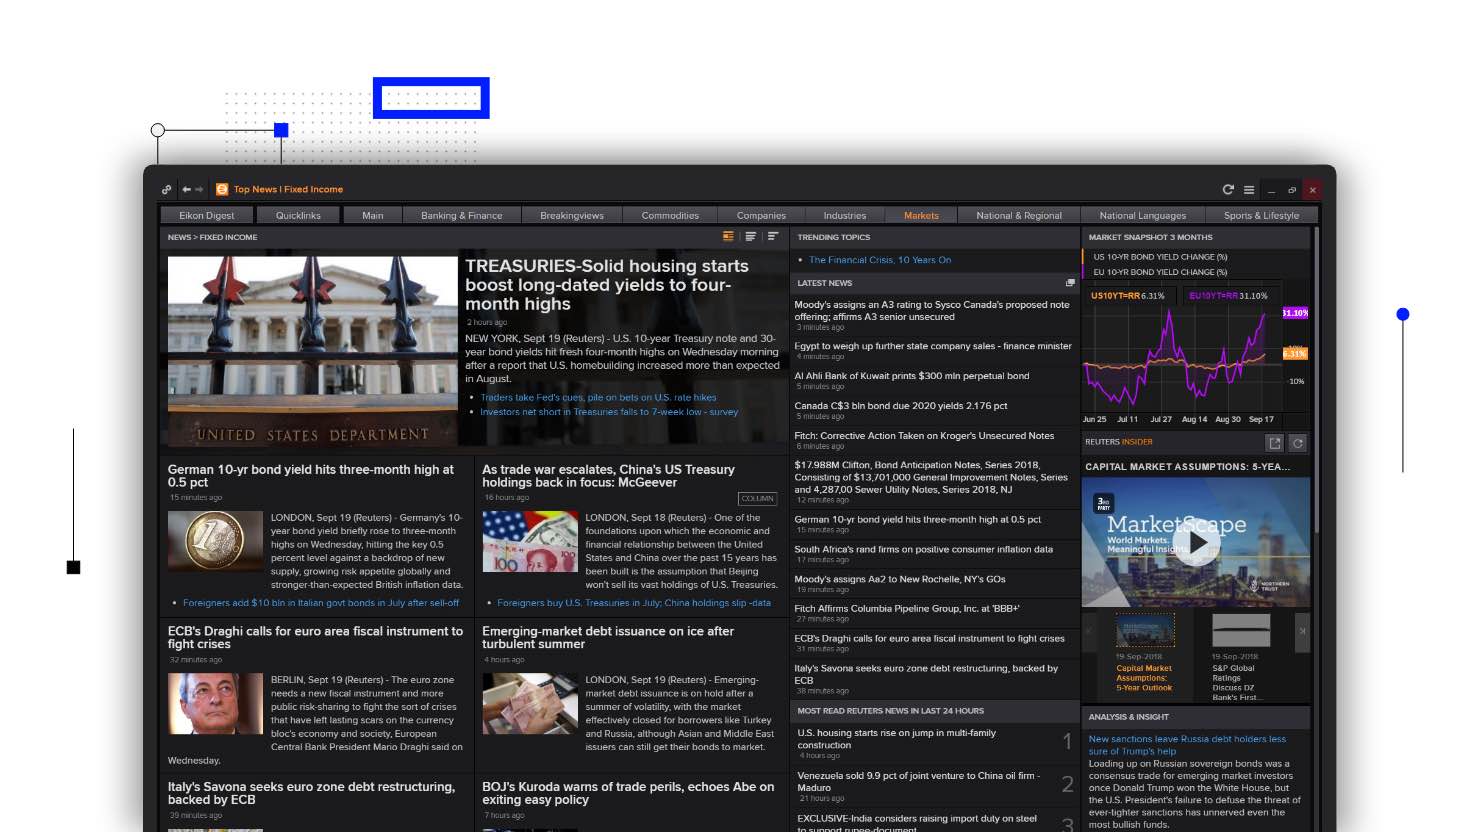
Task: Open 'Foreigners buy U.S. Treasuries in July' link
Action: [634, 603]
